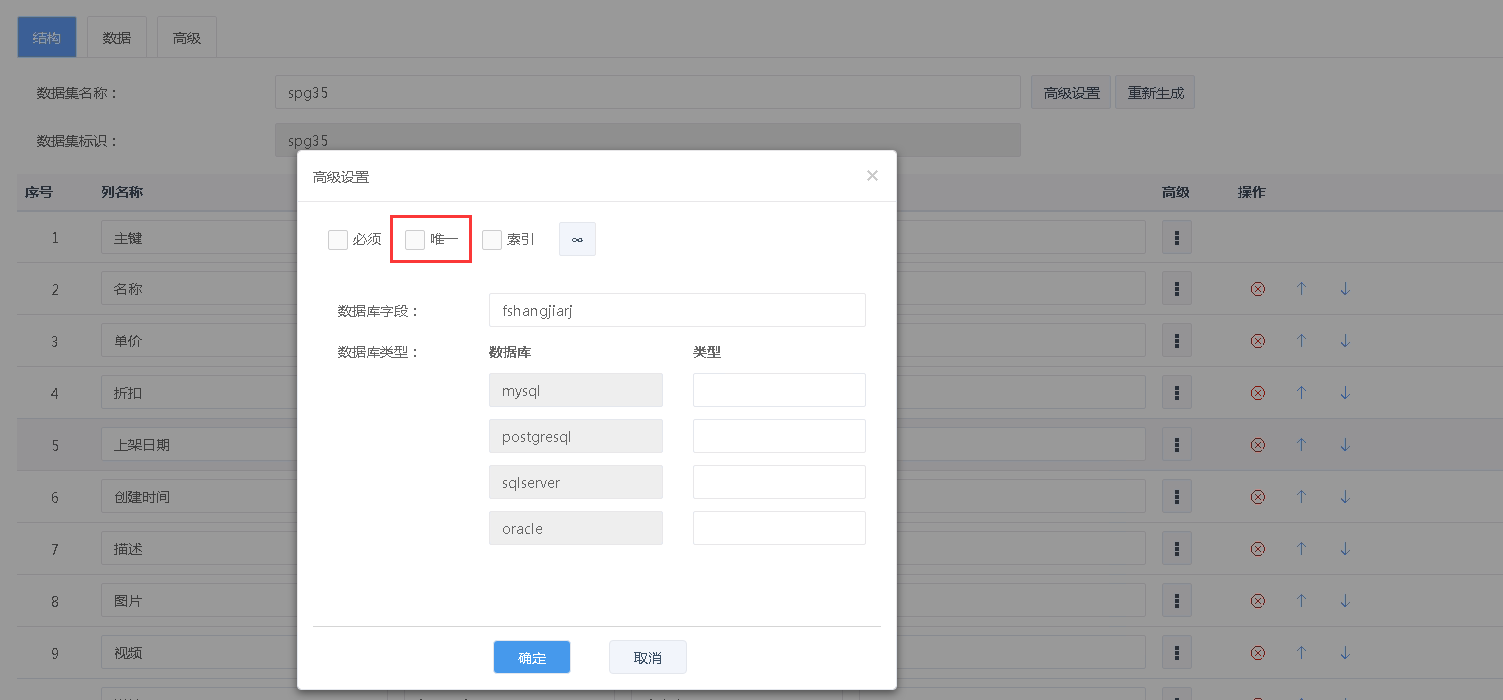Image resolution: width=1503 pixels, height=700 pixels.
Task: Switch to the 结构 tab
Action: click(x=47, y=38)
